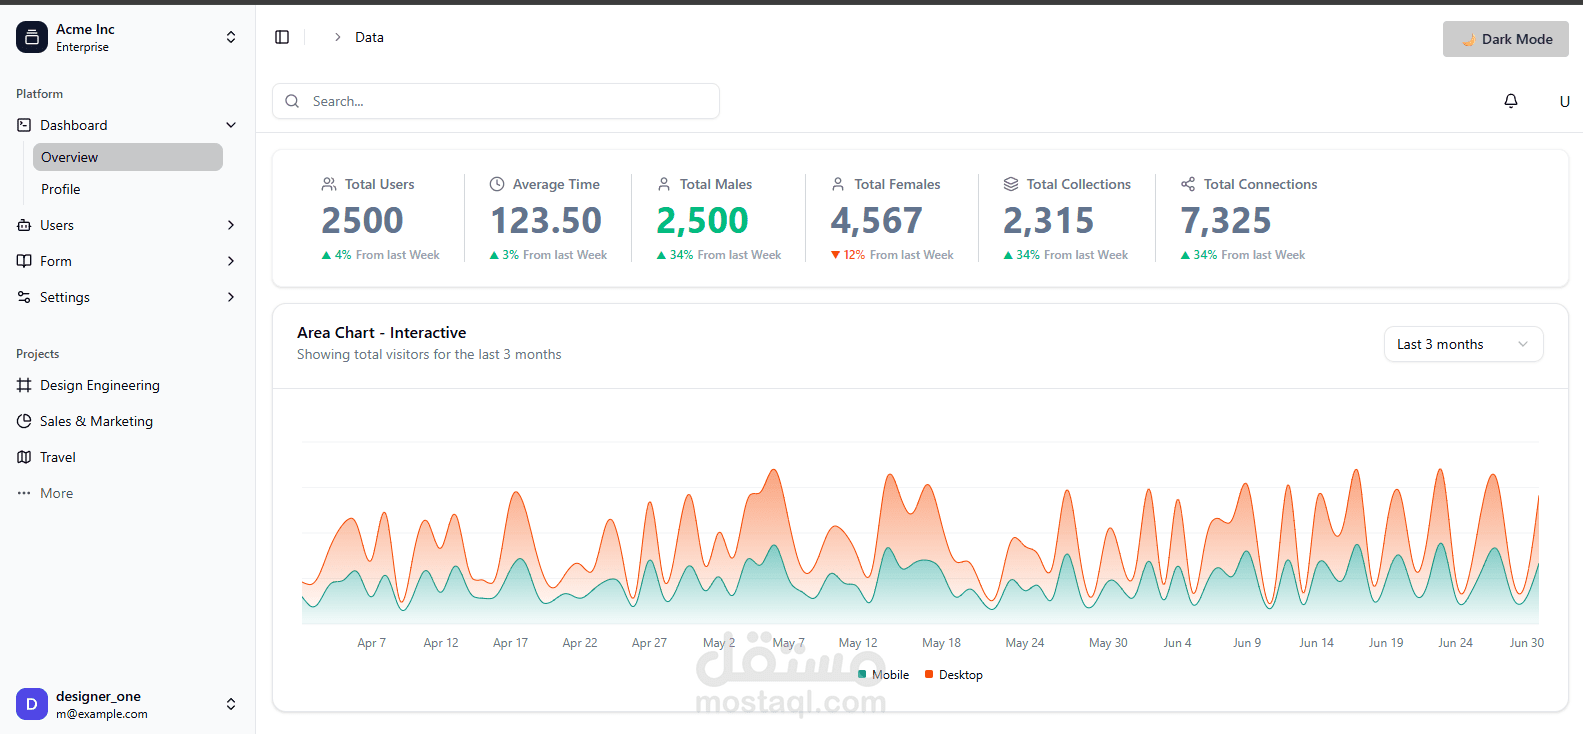Click the Sales & Marketing pie icon
The height and width of the screenshot is (734, 1583).
pos(24,421)
